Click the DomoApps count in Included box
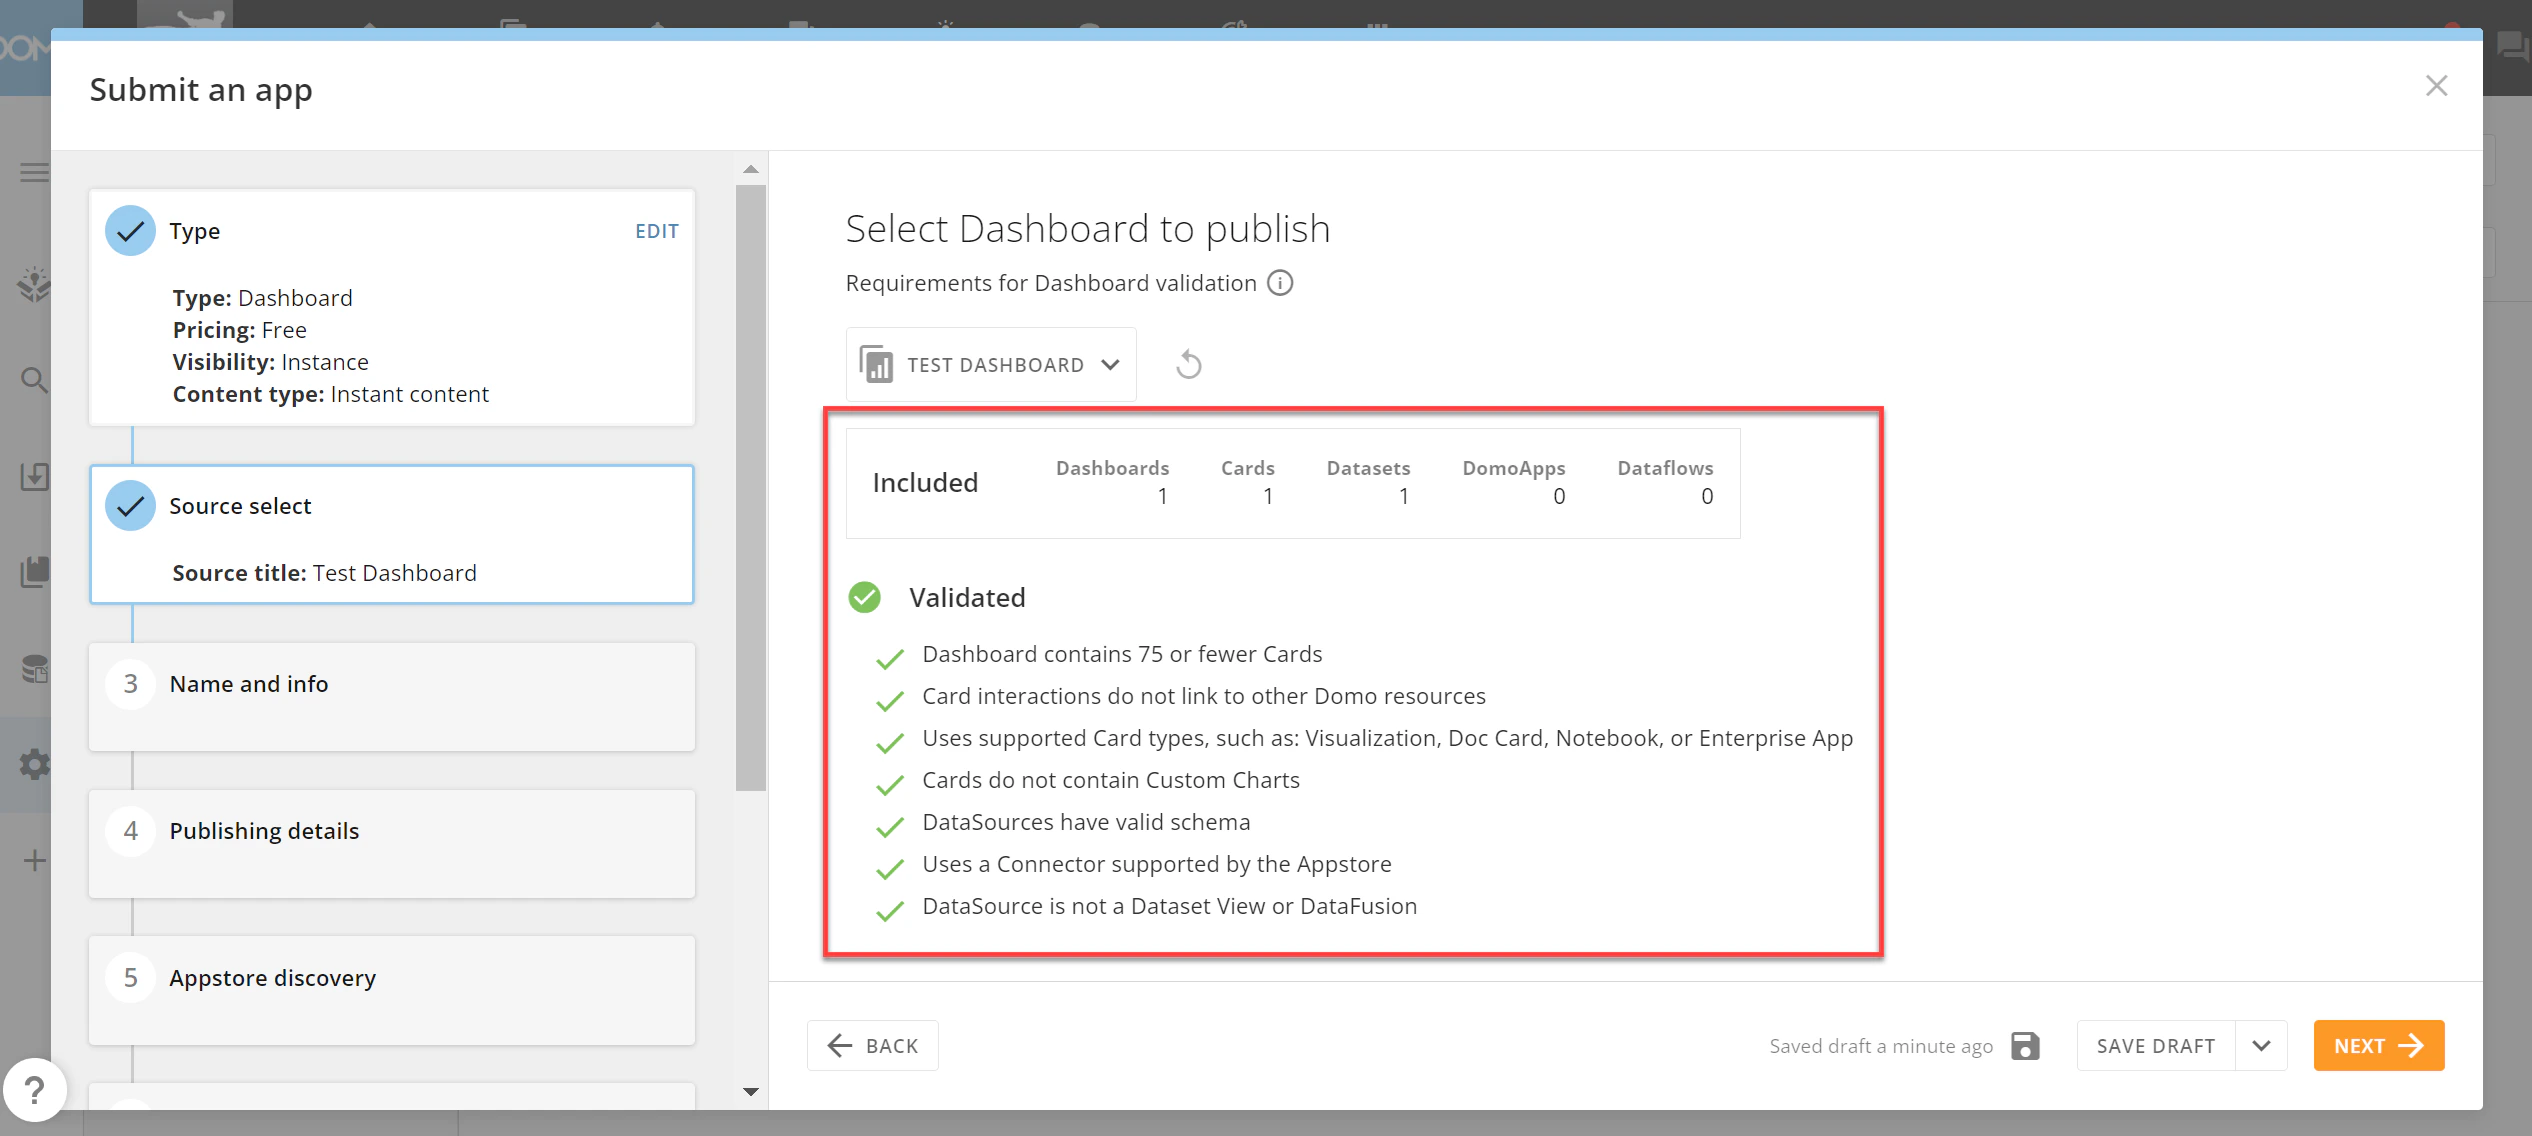The image size is (2532, 1136). (x=1558, y=496)
